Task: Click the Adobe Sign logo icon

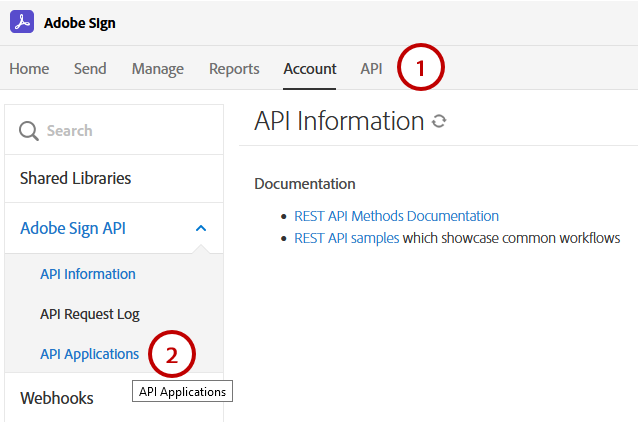Action: pyautogui.click(x=21, y=22)
